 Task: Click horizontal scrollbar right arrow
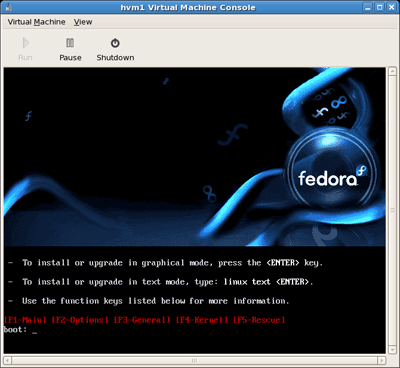(x=382, y=360)
